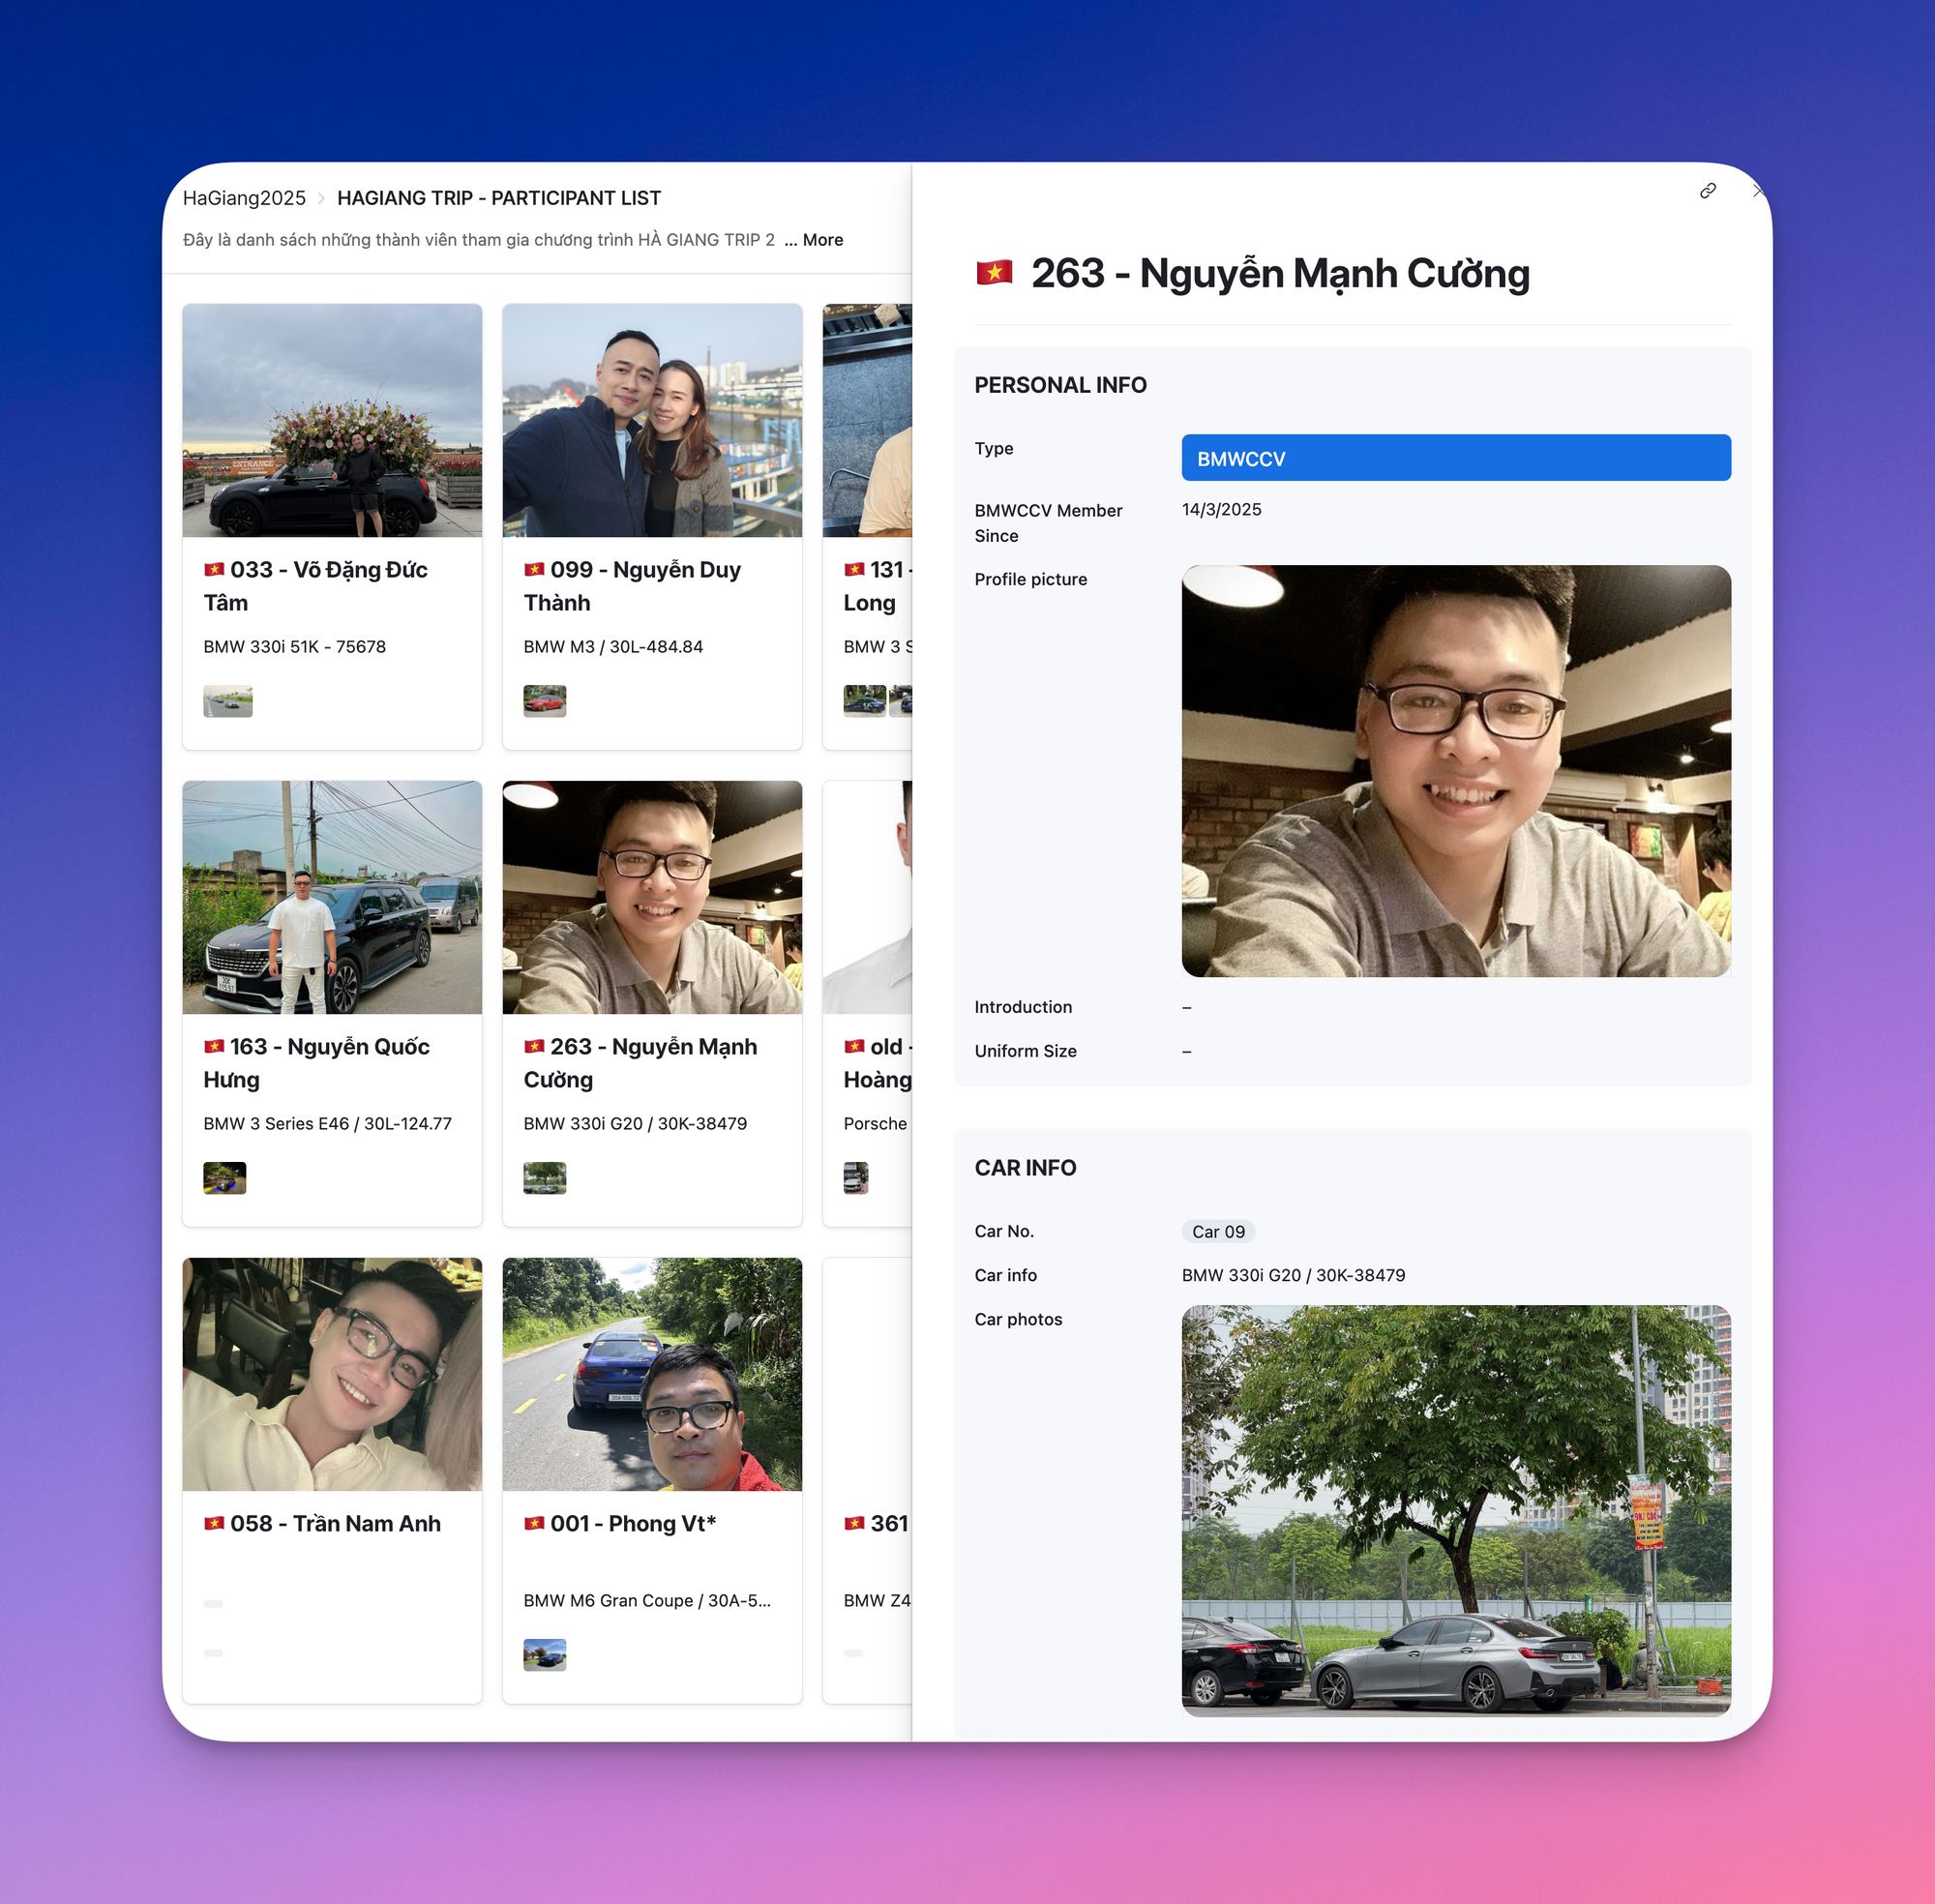Open profile photo of 033 Võ Đặng Đức Tâm
This screenshot has height=1904, width=1935.
point(332,420)
